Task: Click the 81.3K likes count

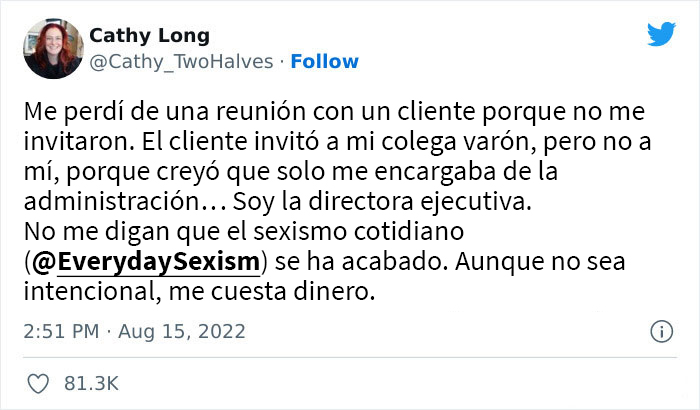Action: pyautogui.click(x=92, y=383)
